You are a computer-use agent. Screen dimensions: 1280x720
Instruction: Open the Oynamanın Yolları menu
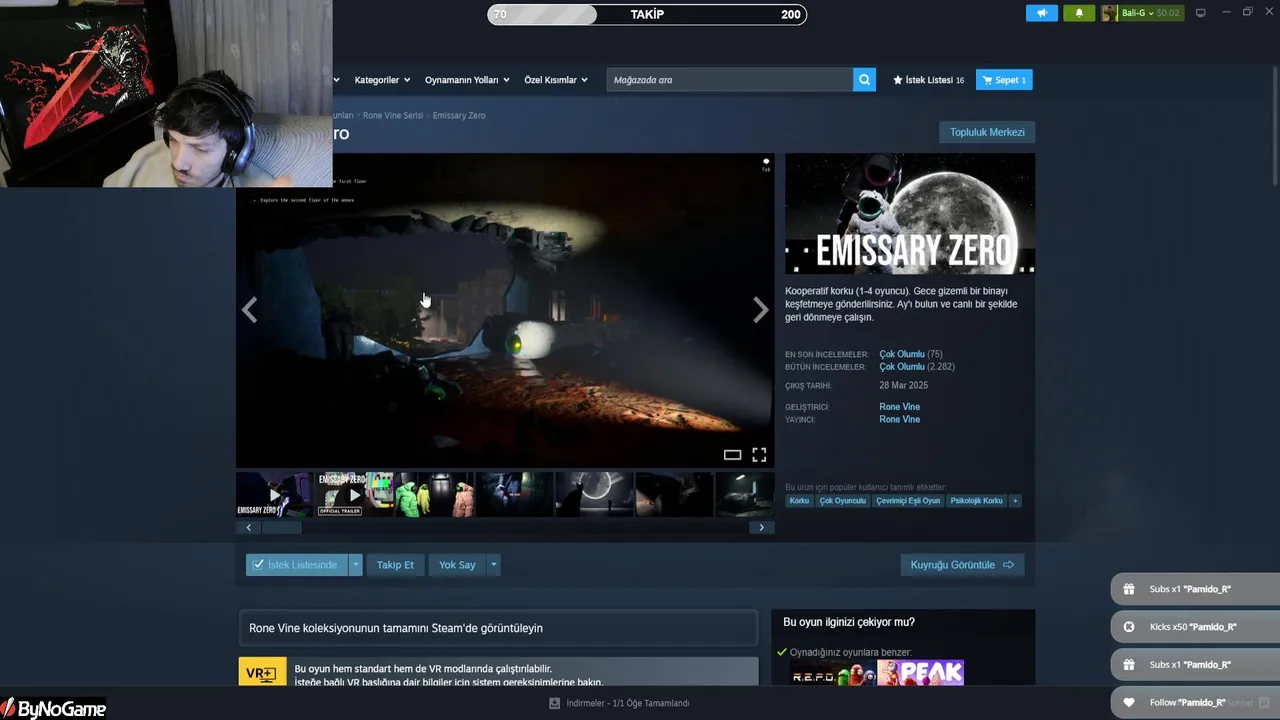[x=467, y=80]
